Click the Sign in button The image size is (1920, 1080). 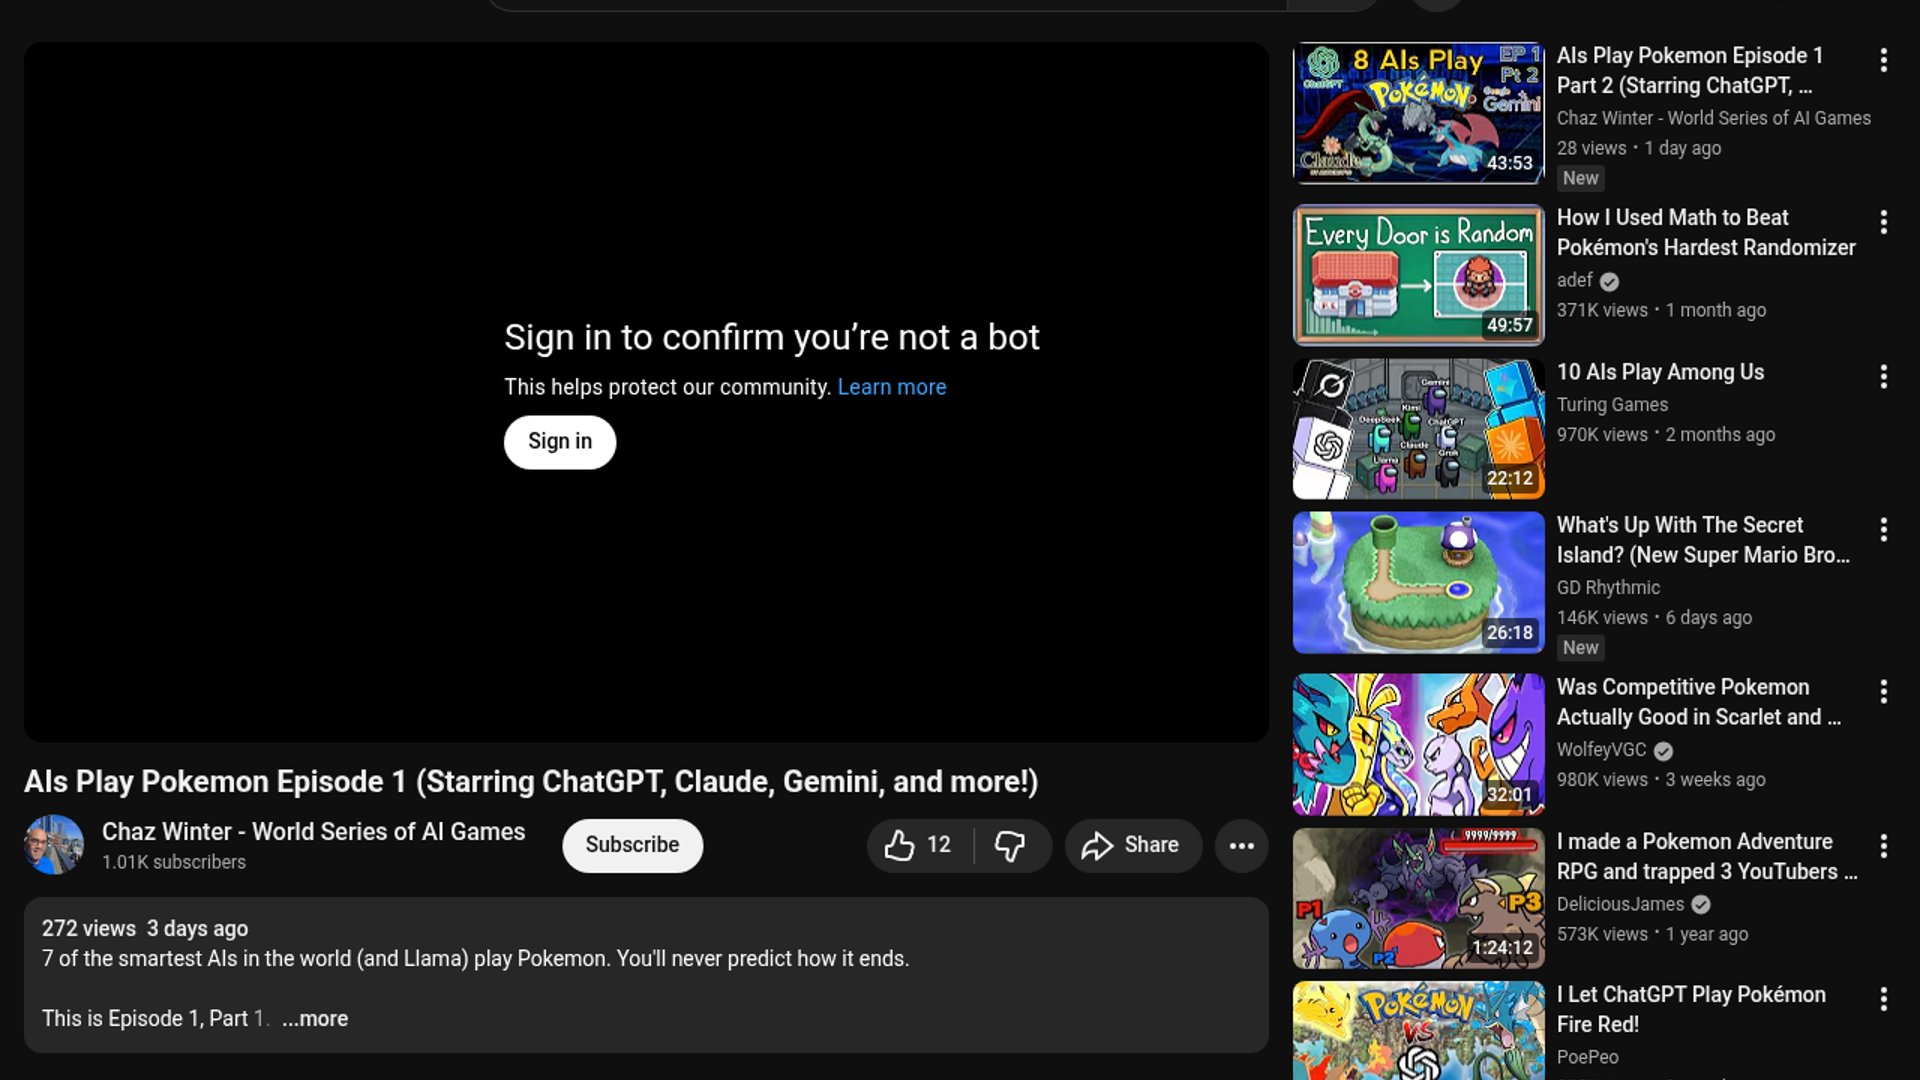click(x=559, y=442)
